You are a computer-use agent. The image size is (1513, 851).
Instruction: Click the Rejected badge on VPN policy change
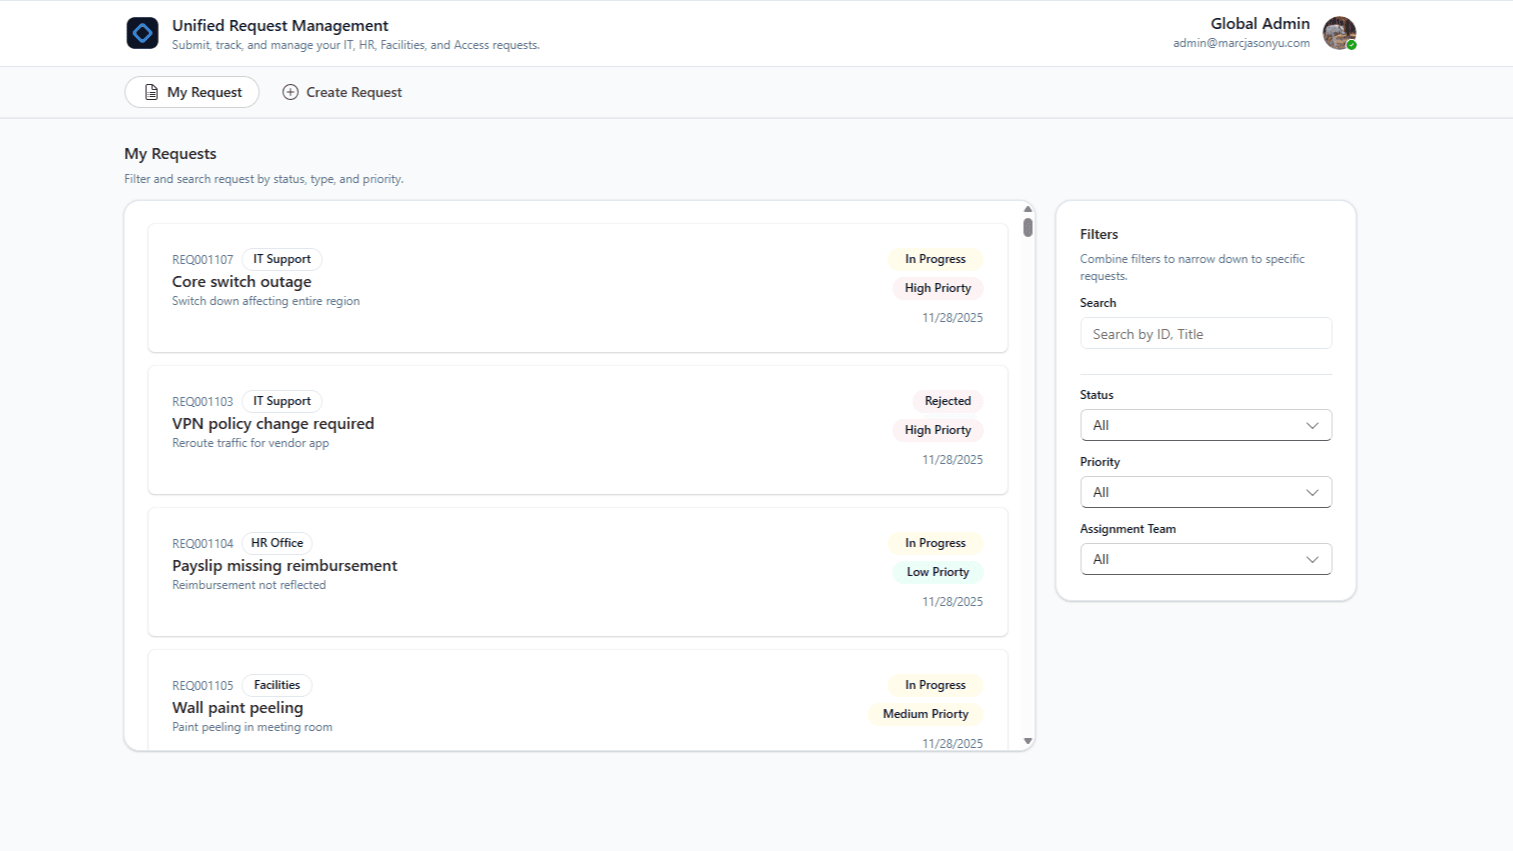(x=946, y=401)
